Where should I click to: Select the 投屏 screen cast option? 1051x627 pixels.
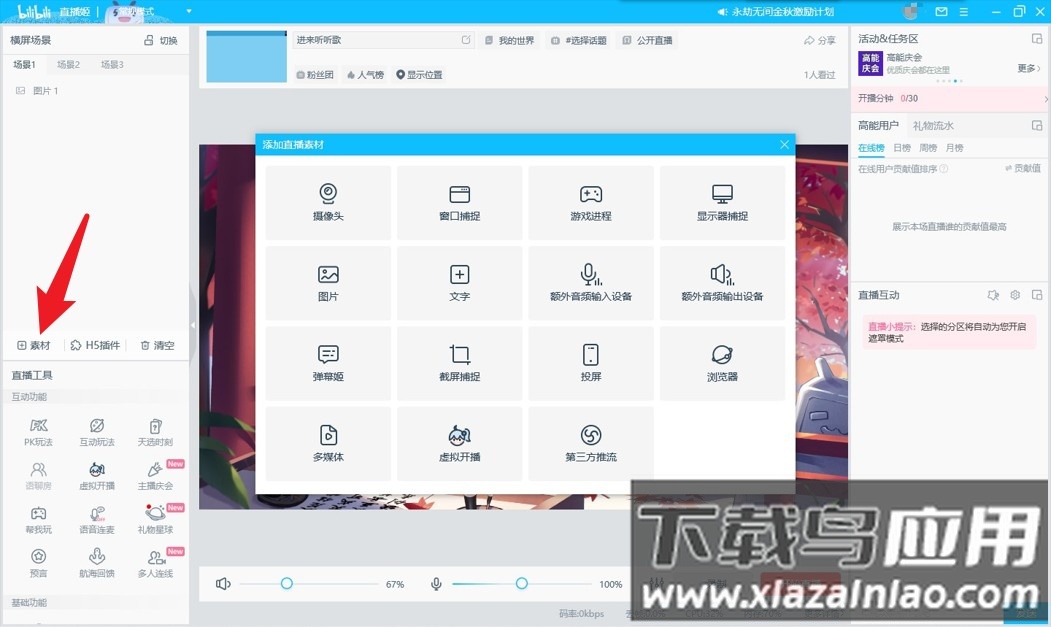tap(590, 362)
